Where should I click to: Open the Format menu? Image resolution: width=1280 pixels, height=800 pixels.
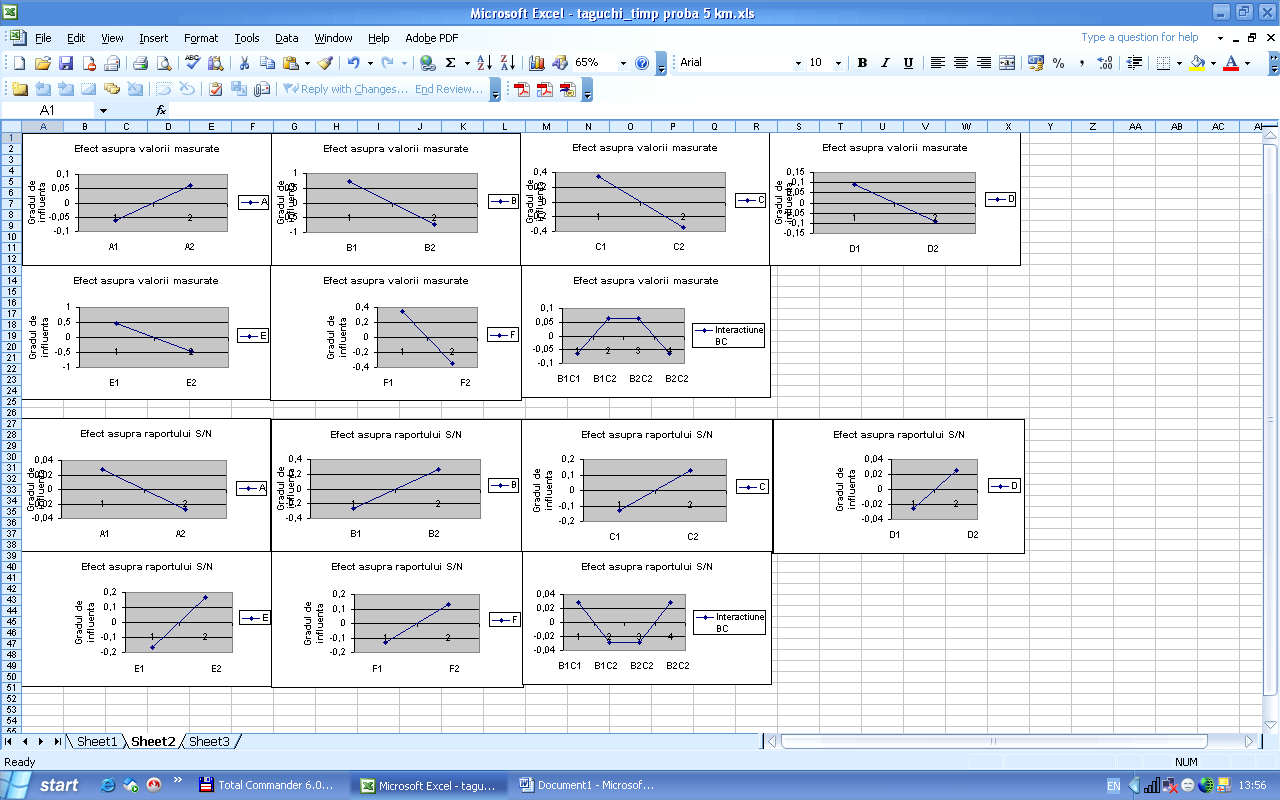click(x=201, y=38)
